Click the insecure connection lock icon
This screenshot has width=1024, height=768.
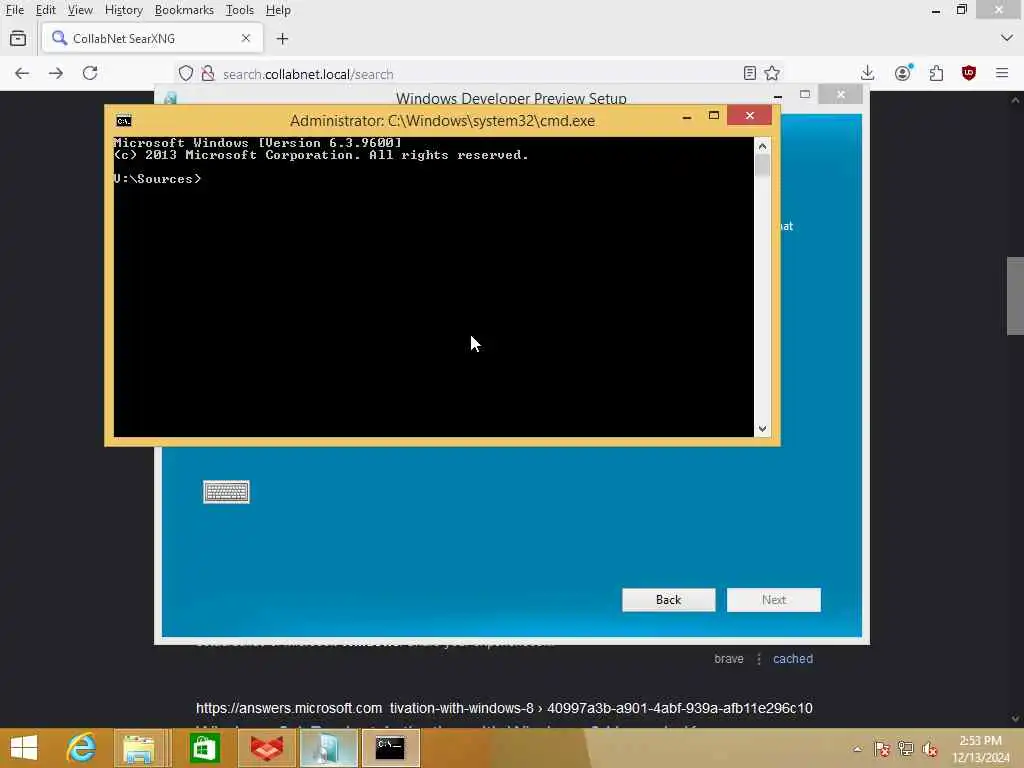click(x=208, y=73)
